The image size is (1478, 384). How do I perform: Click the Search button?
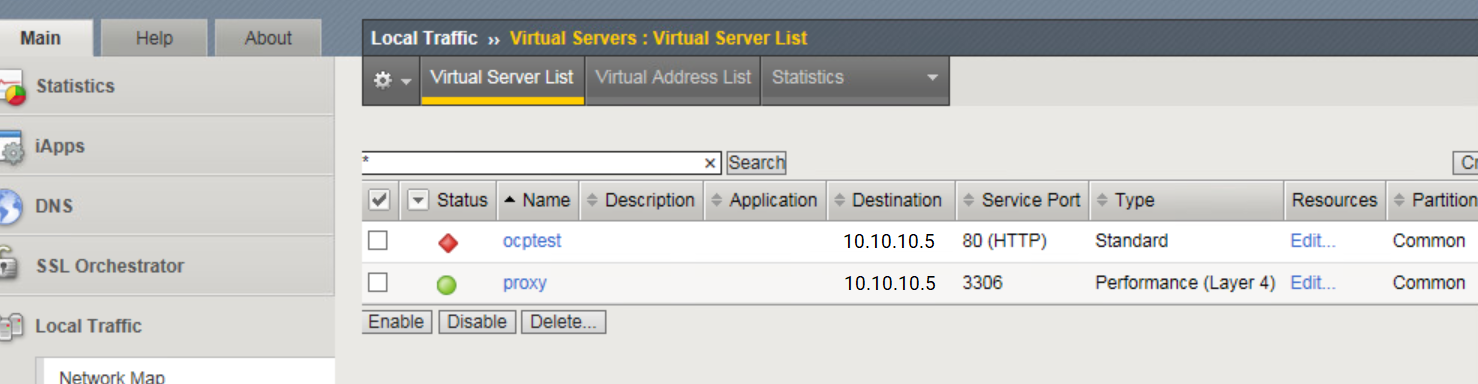(757, 162)
